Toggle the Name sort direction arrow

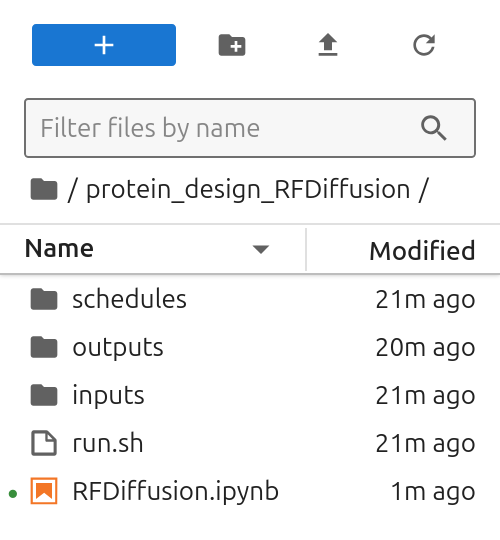coord(261,249)
